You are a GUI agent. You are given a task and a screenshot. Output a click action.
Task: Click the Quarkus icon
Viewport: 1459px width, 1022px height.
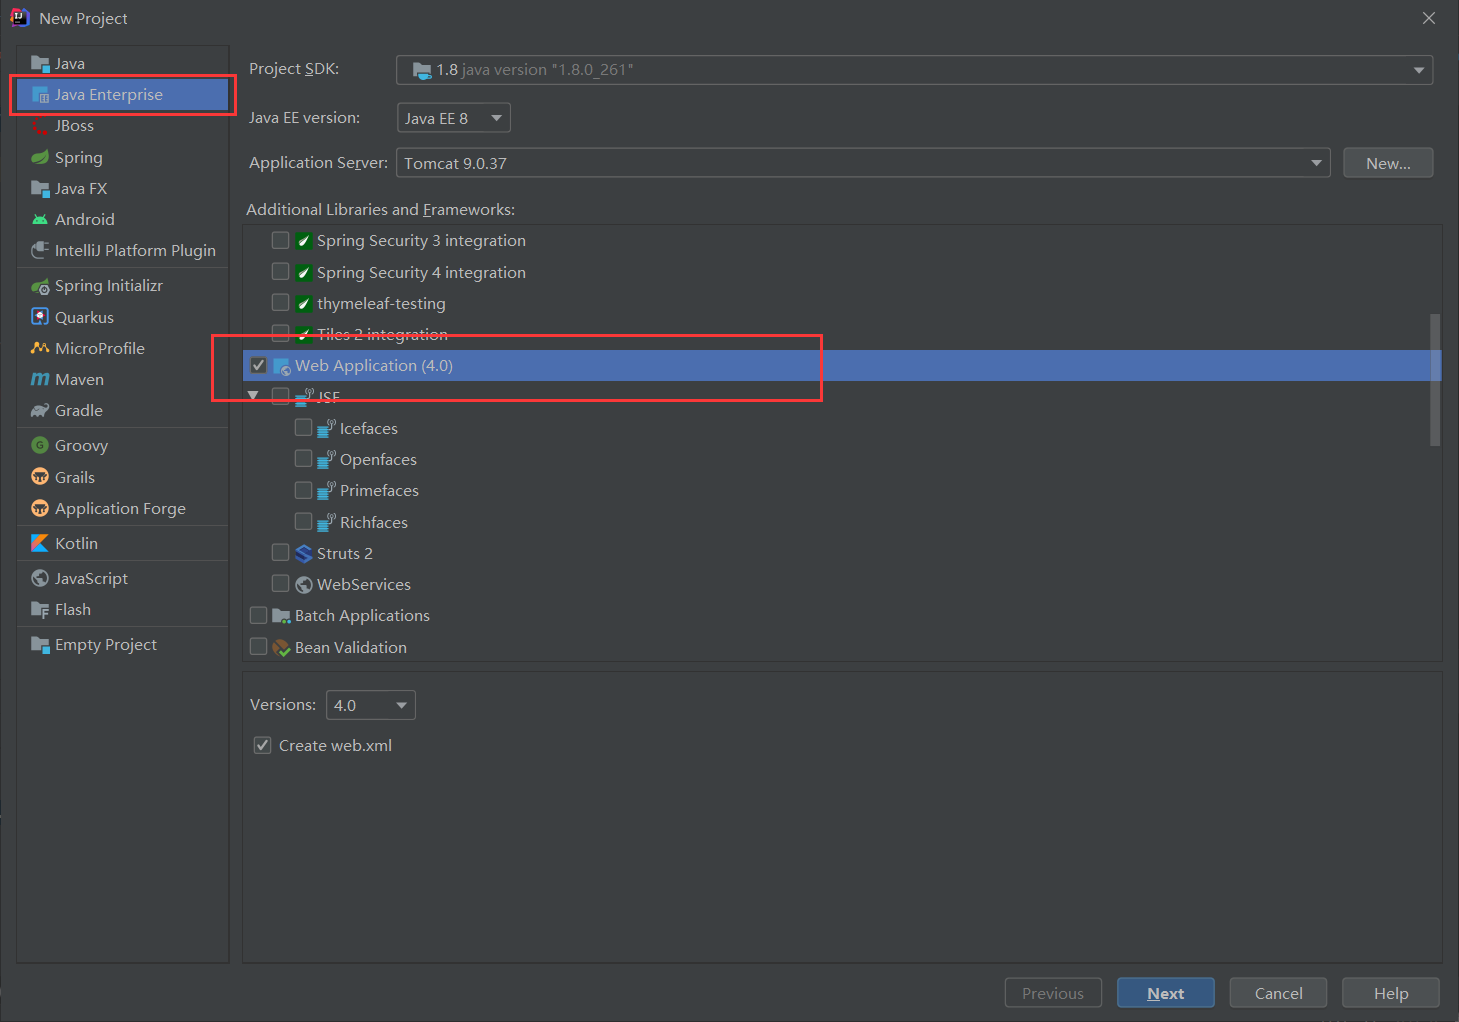pos(40,317)
